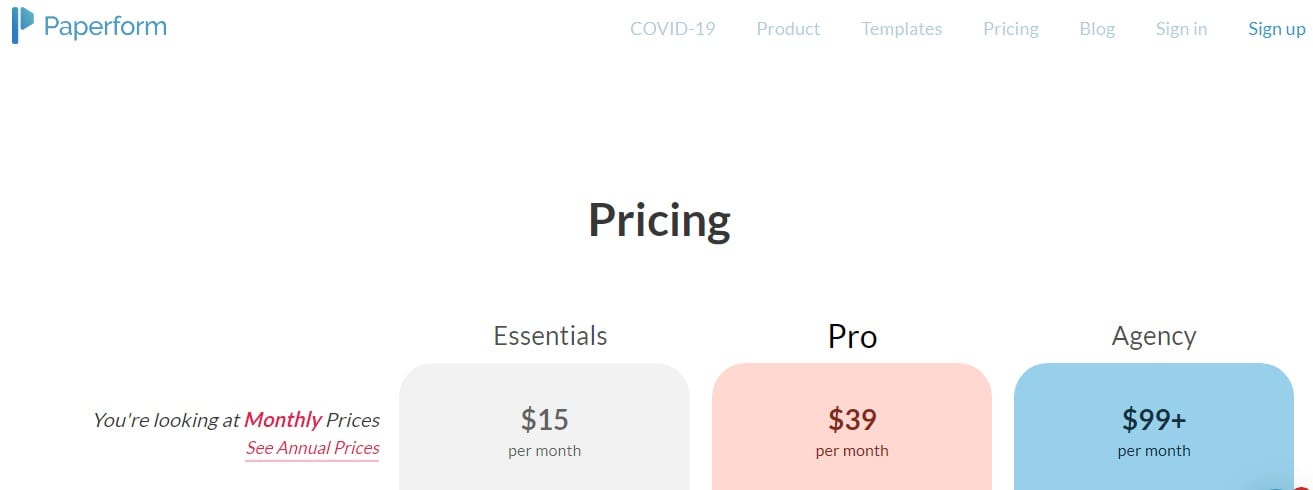
Task: Click the Essentials plan heading
Action: 550,336
